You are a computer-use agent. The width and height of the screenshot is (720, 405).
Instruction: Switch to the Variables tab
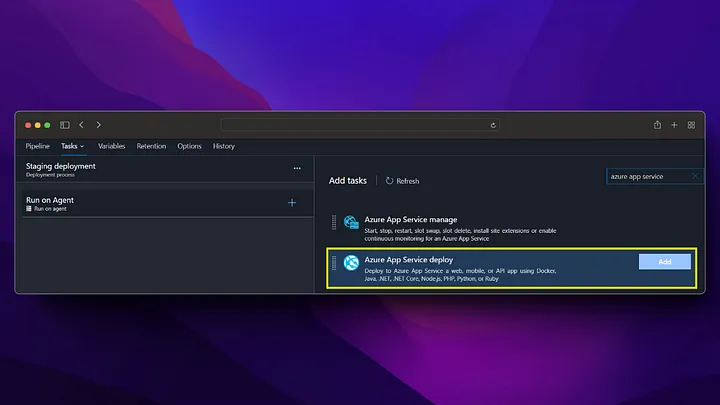[x=111, y=146]
